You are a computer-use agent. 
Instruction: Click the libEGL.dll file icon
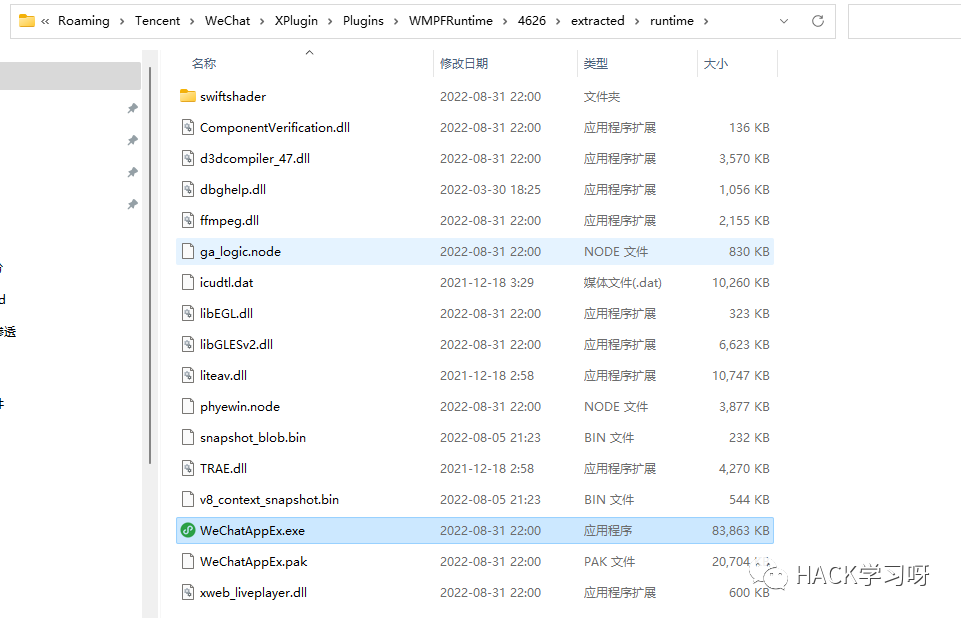click(x=188, y=313)
